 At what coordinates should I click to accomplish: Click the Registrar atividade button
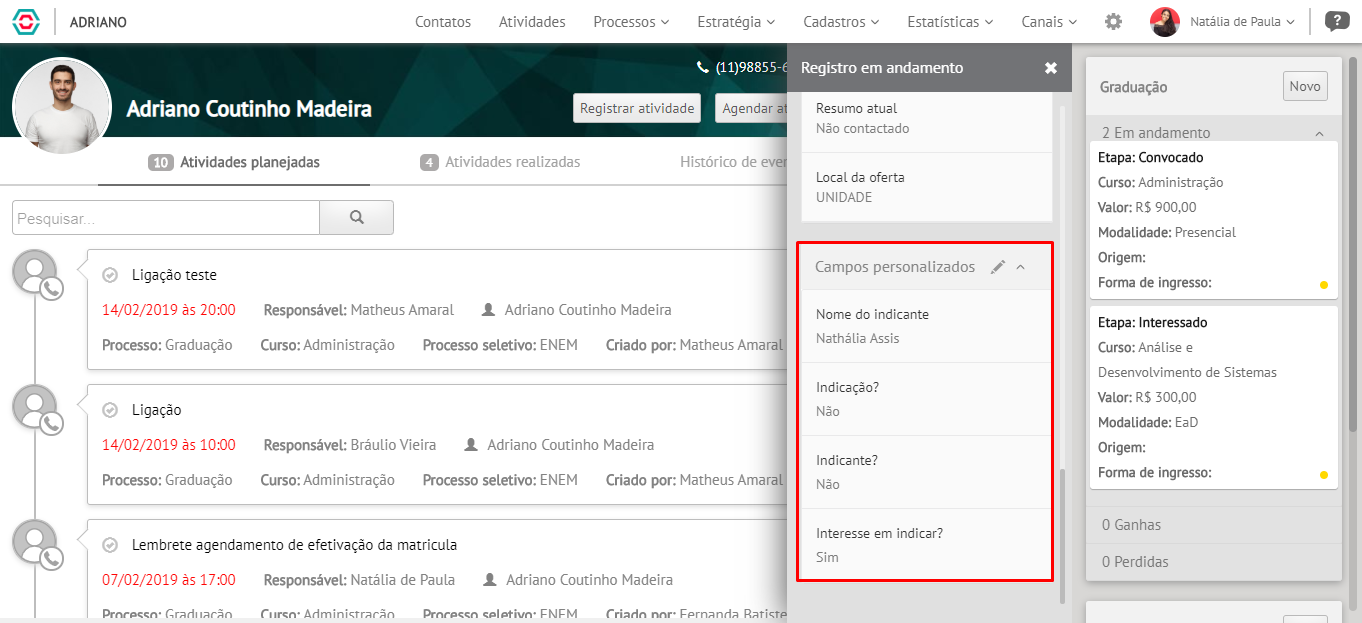pos(637,108)
